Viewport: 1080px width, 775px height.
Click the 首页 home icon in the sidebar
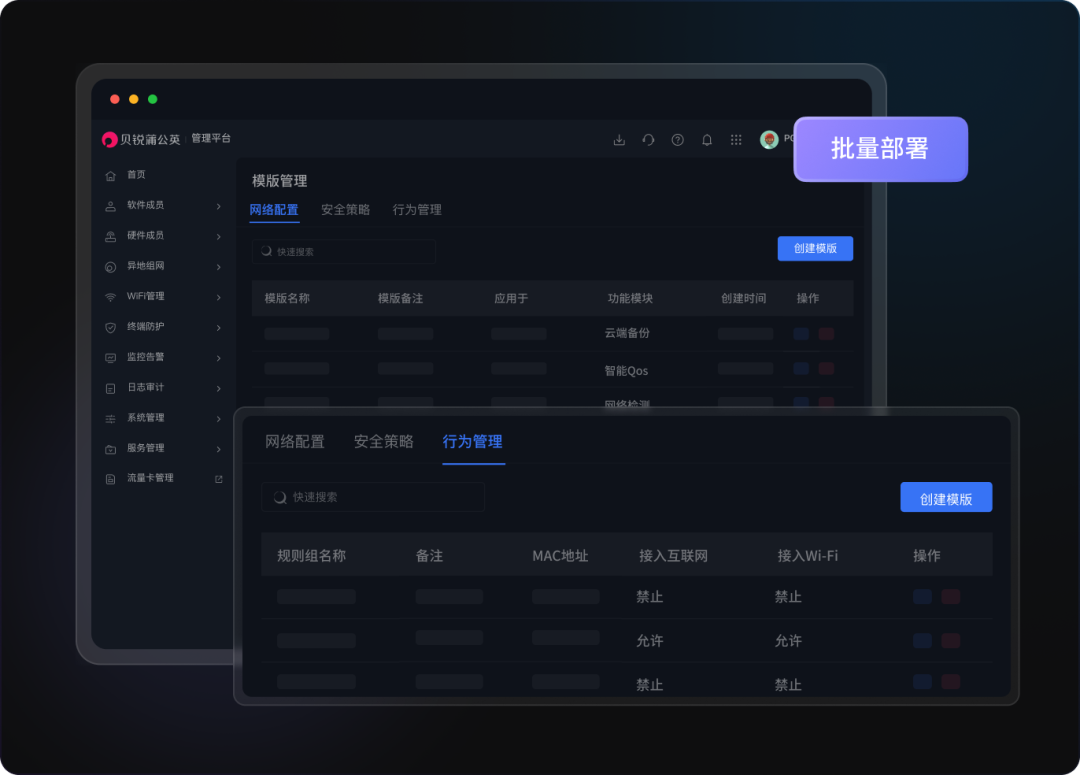pyautogui.click(x=110, y=176)
